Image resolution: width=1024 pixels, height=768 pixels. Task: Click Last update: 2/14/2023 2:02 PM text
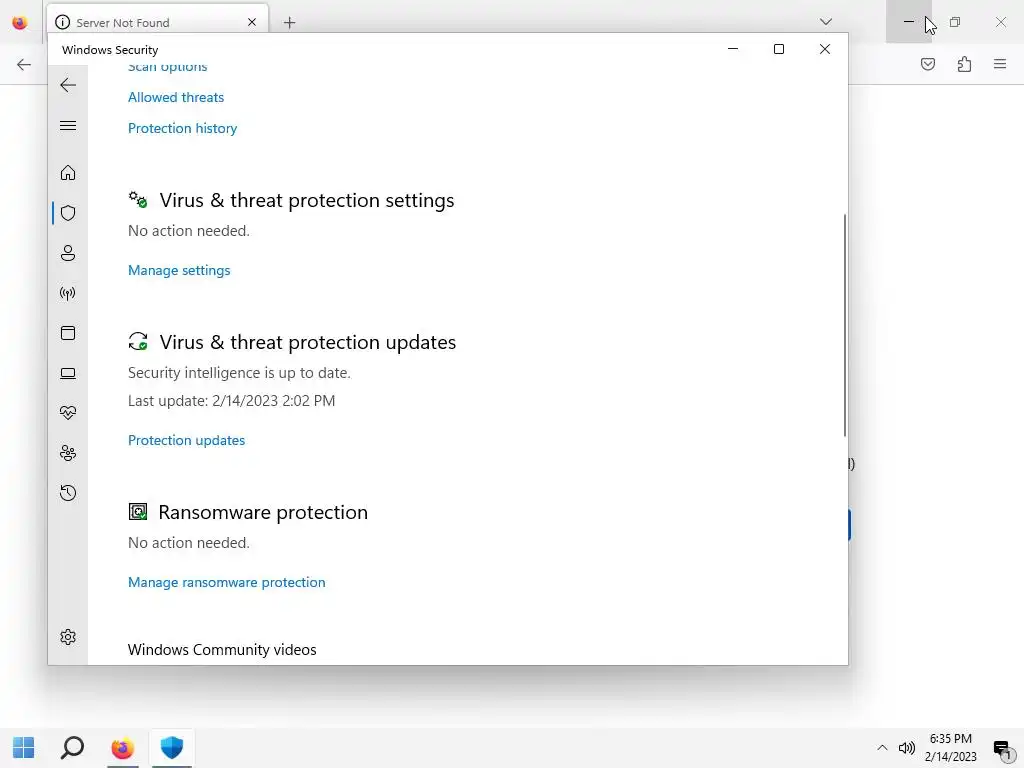pyautogui.click(x=231, y=401)
